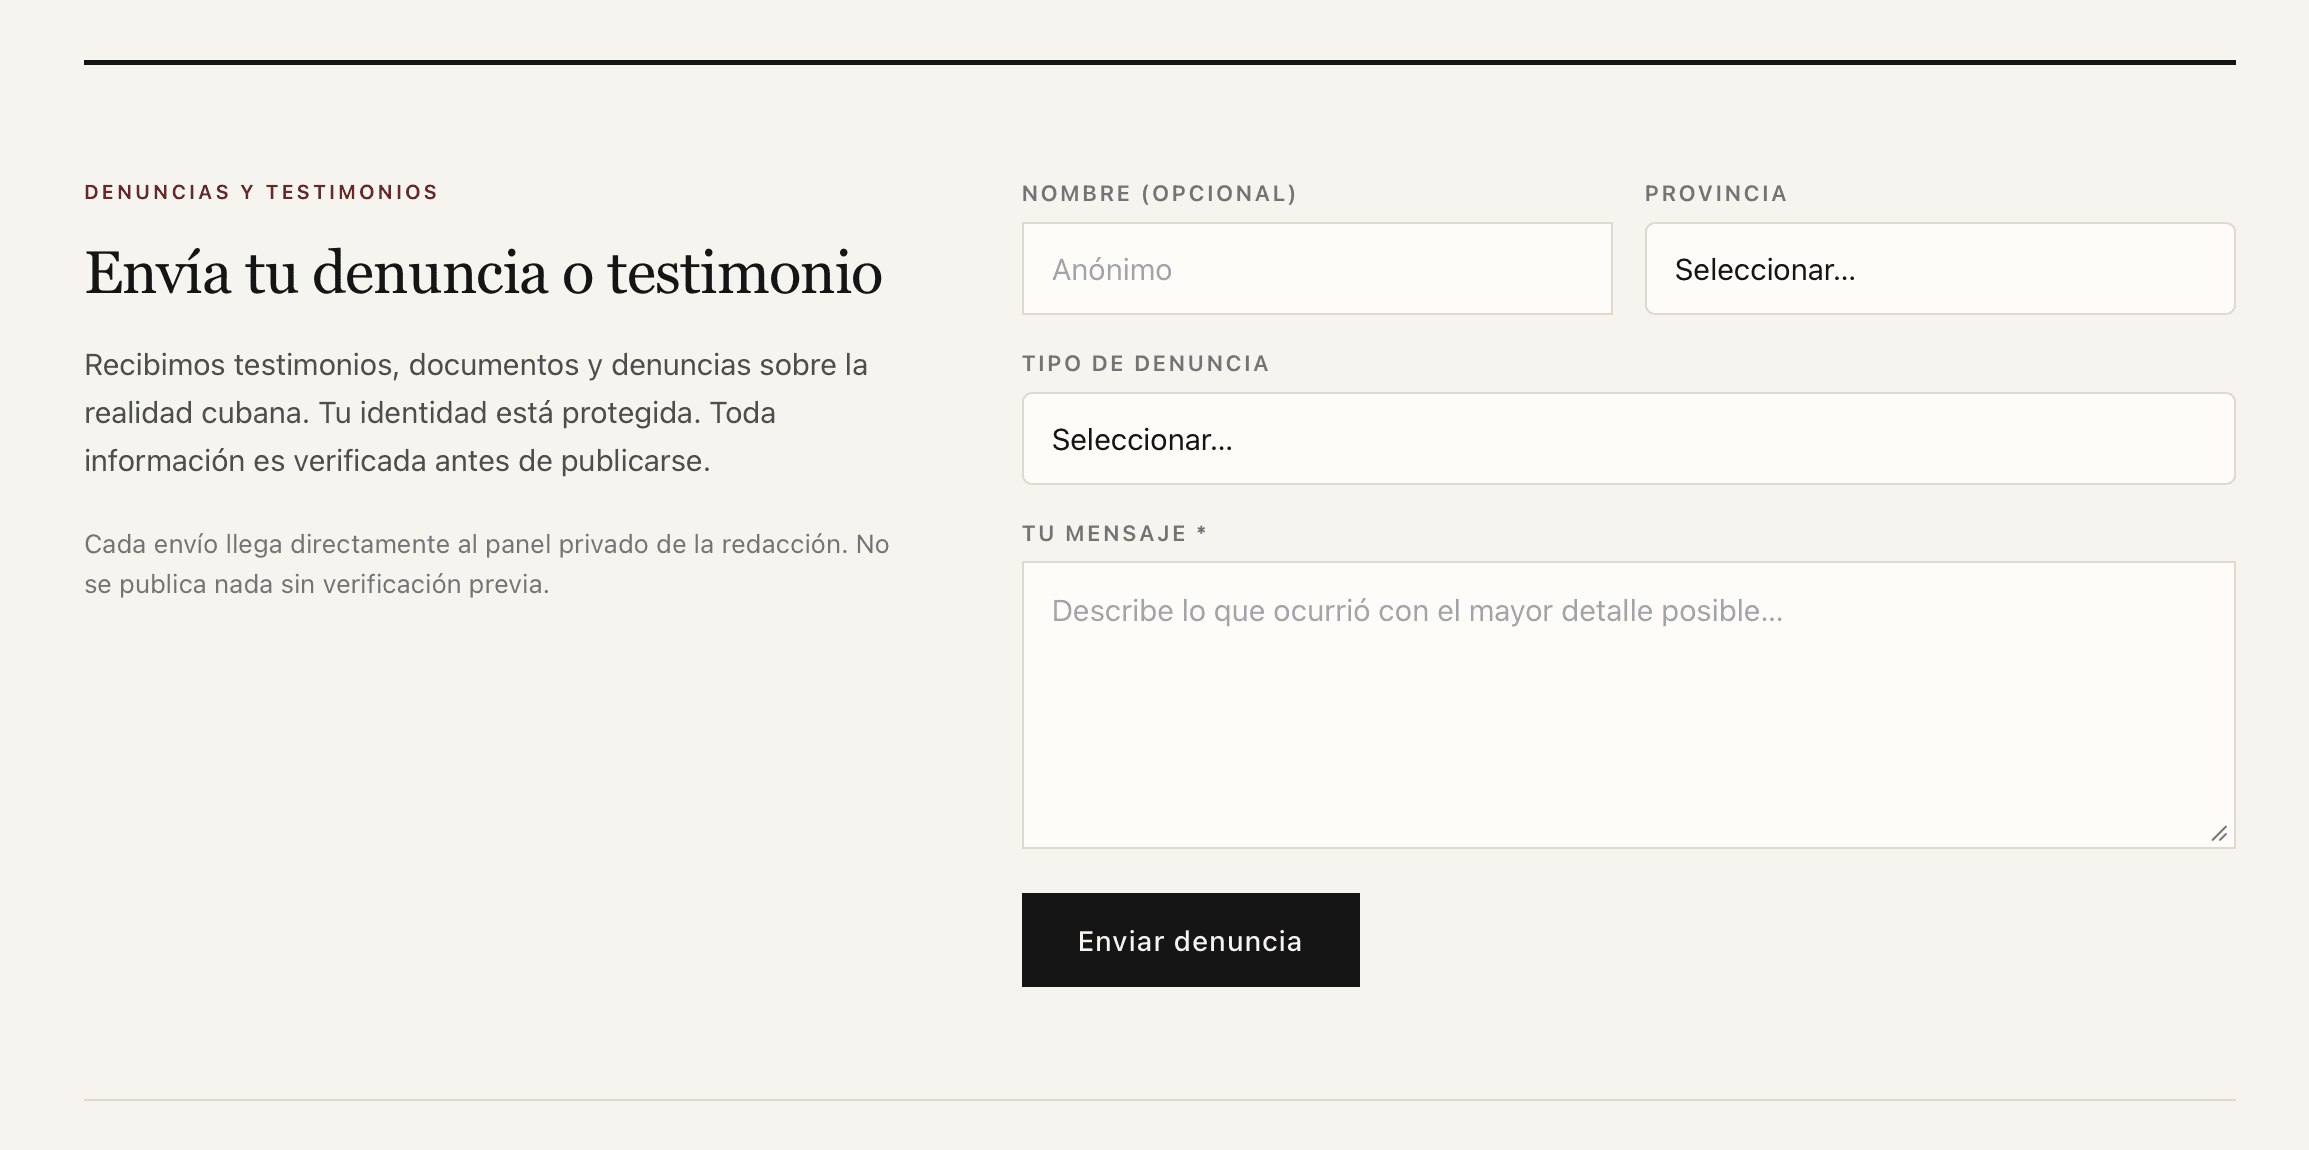Expand the Seleccionar menu under Provincia

pos(1938,268)
